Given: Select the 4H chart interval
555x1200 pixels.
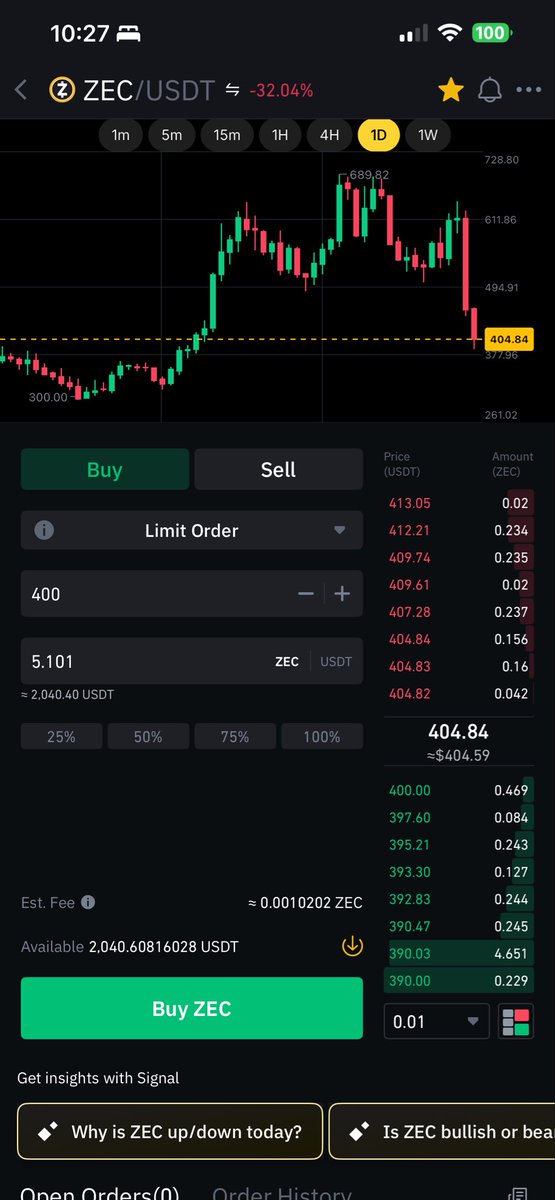Looking at the screenshot, I should [x=330, y=134].
